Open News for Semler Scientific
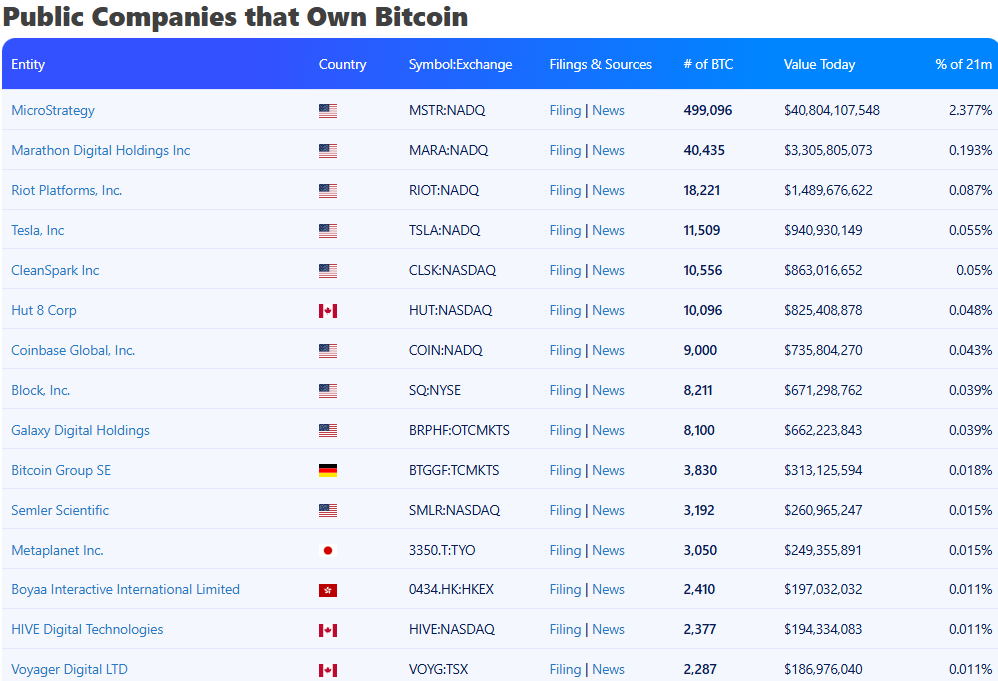 click(x=608, y=510)
